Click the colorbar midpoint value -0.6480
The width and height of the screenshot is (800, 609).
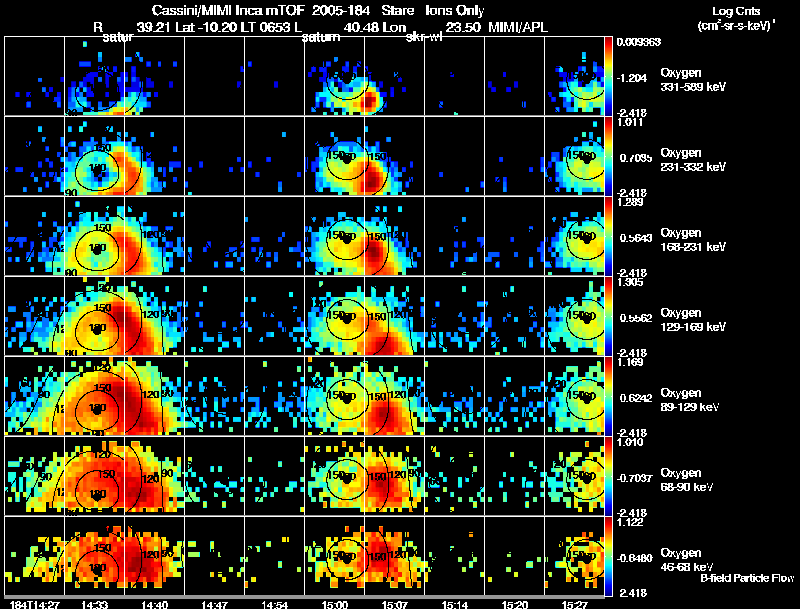tap(635, 559)
